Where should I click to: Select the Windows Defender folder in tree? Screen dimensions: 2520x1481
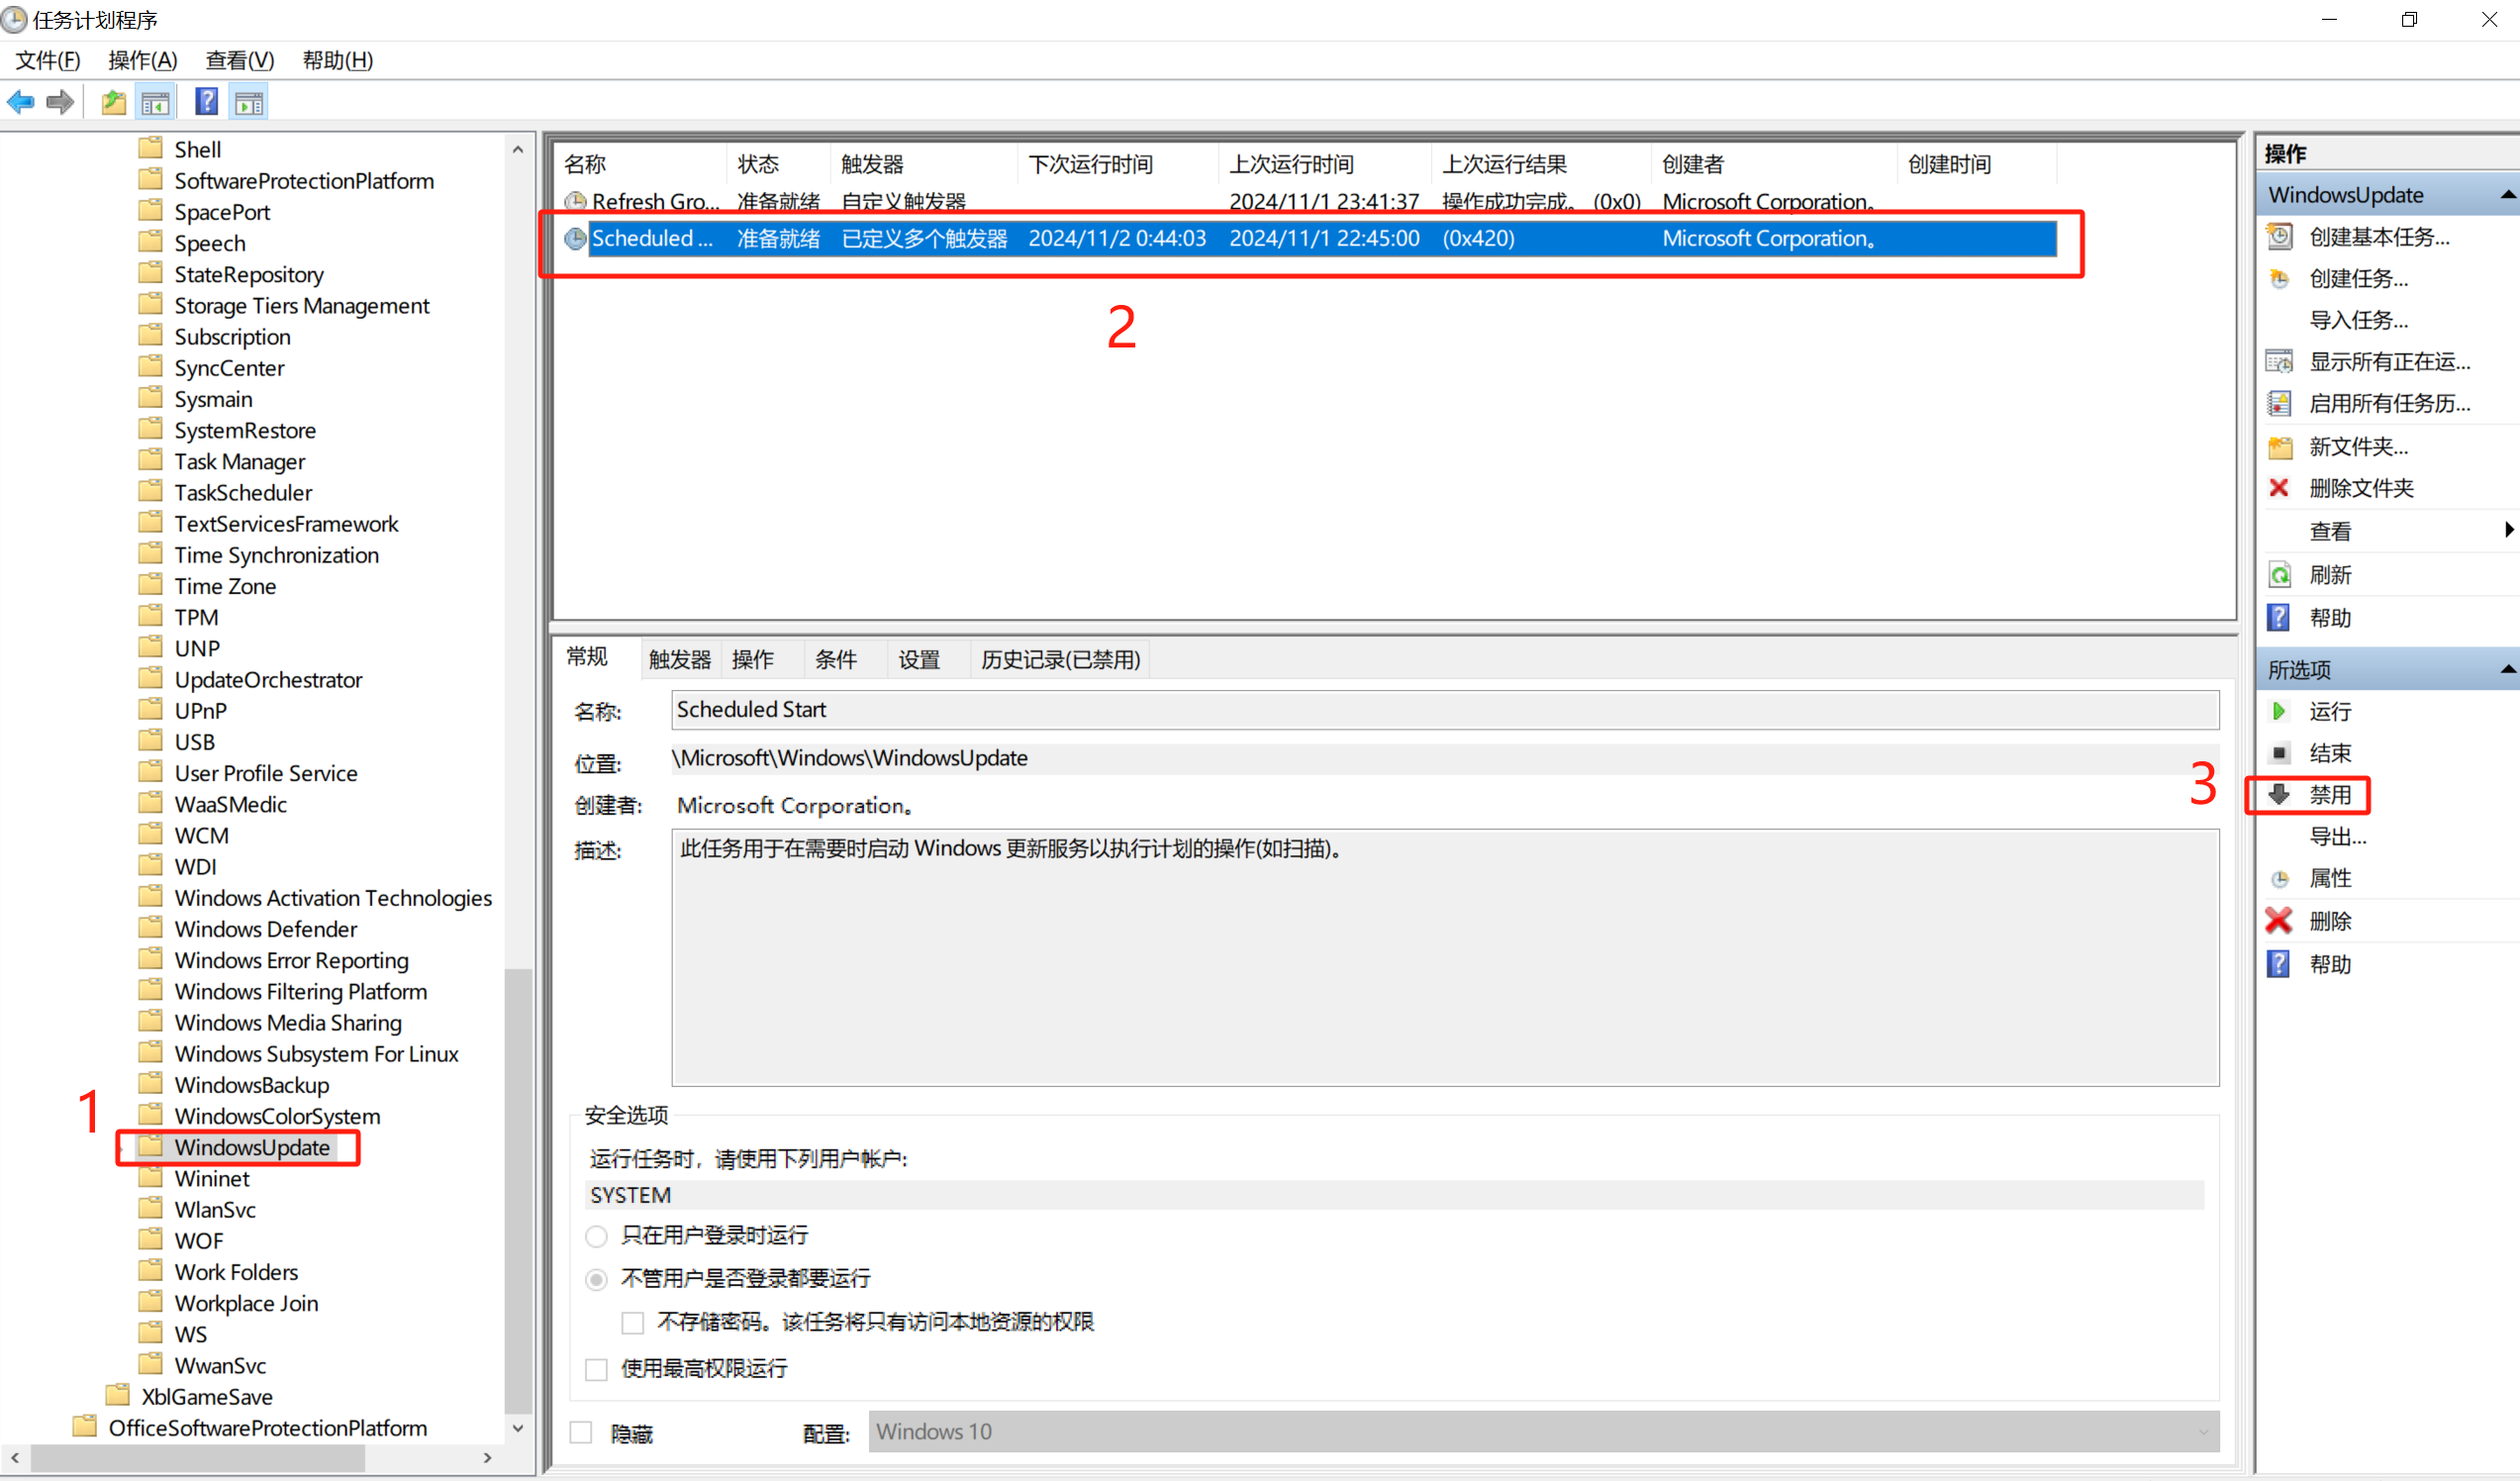pyautogui.click(x=265, y=929)
